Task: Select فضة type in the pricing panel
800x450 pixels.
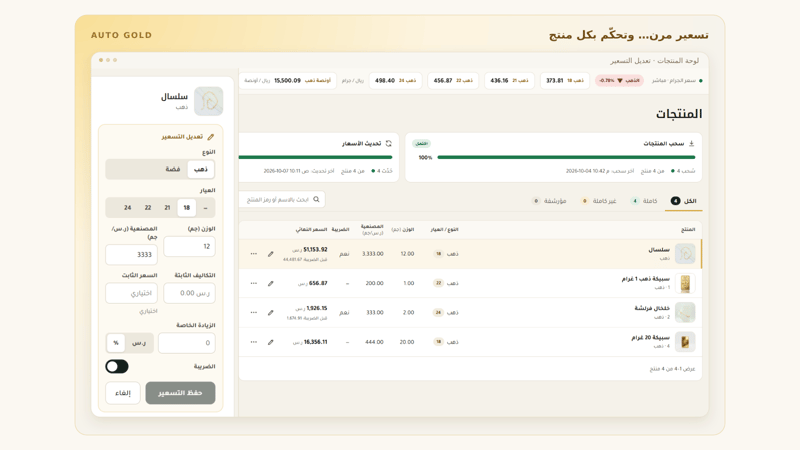Action: tap(172, 169)
